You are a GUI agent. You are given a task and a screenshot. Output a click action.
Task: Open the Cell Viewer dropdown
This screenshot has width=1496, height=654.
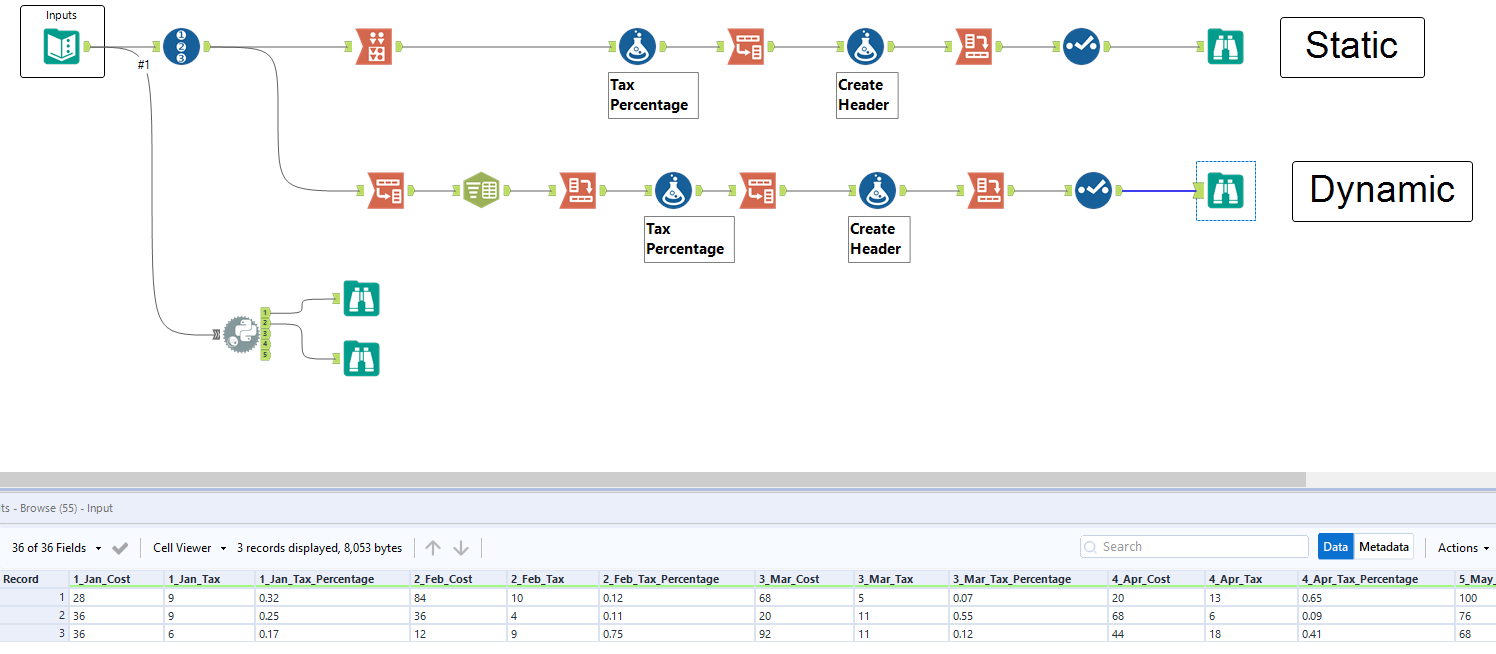(x=188, y=547)
